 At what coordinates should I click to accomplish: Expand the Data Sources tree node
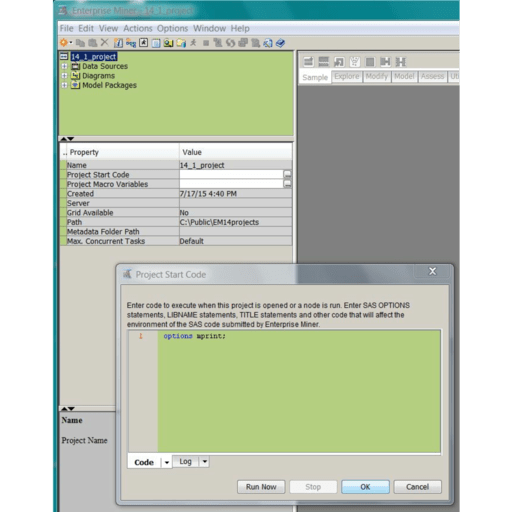(64, 66)
